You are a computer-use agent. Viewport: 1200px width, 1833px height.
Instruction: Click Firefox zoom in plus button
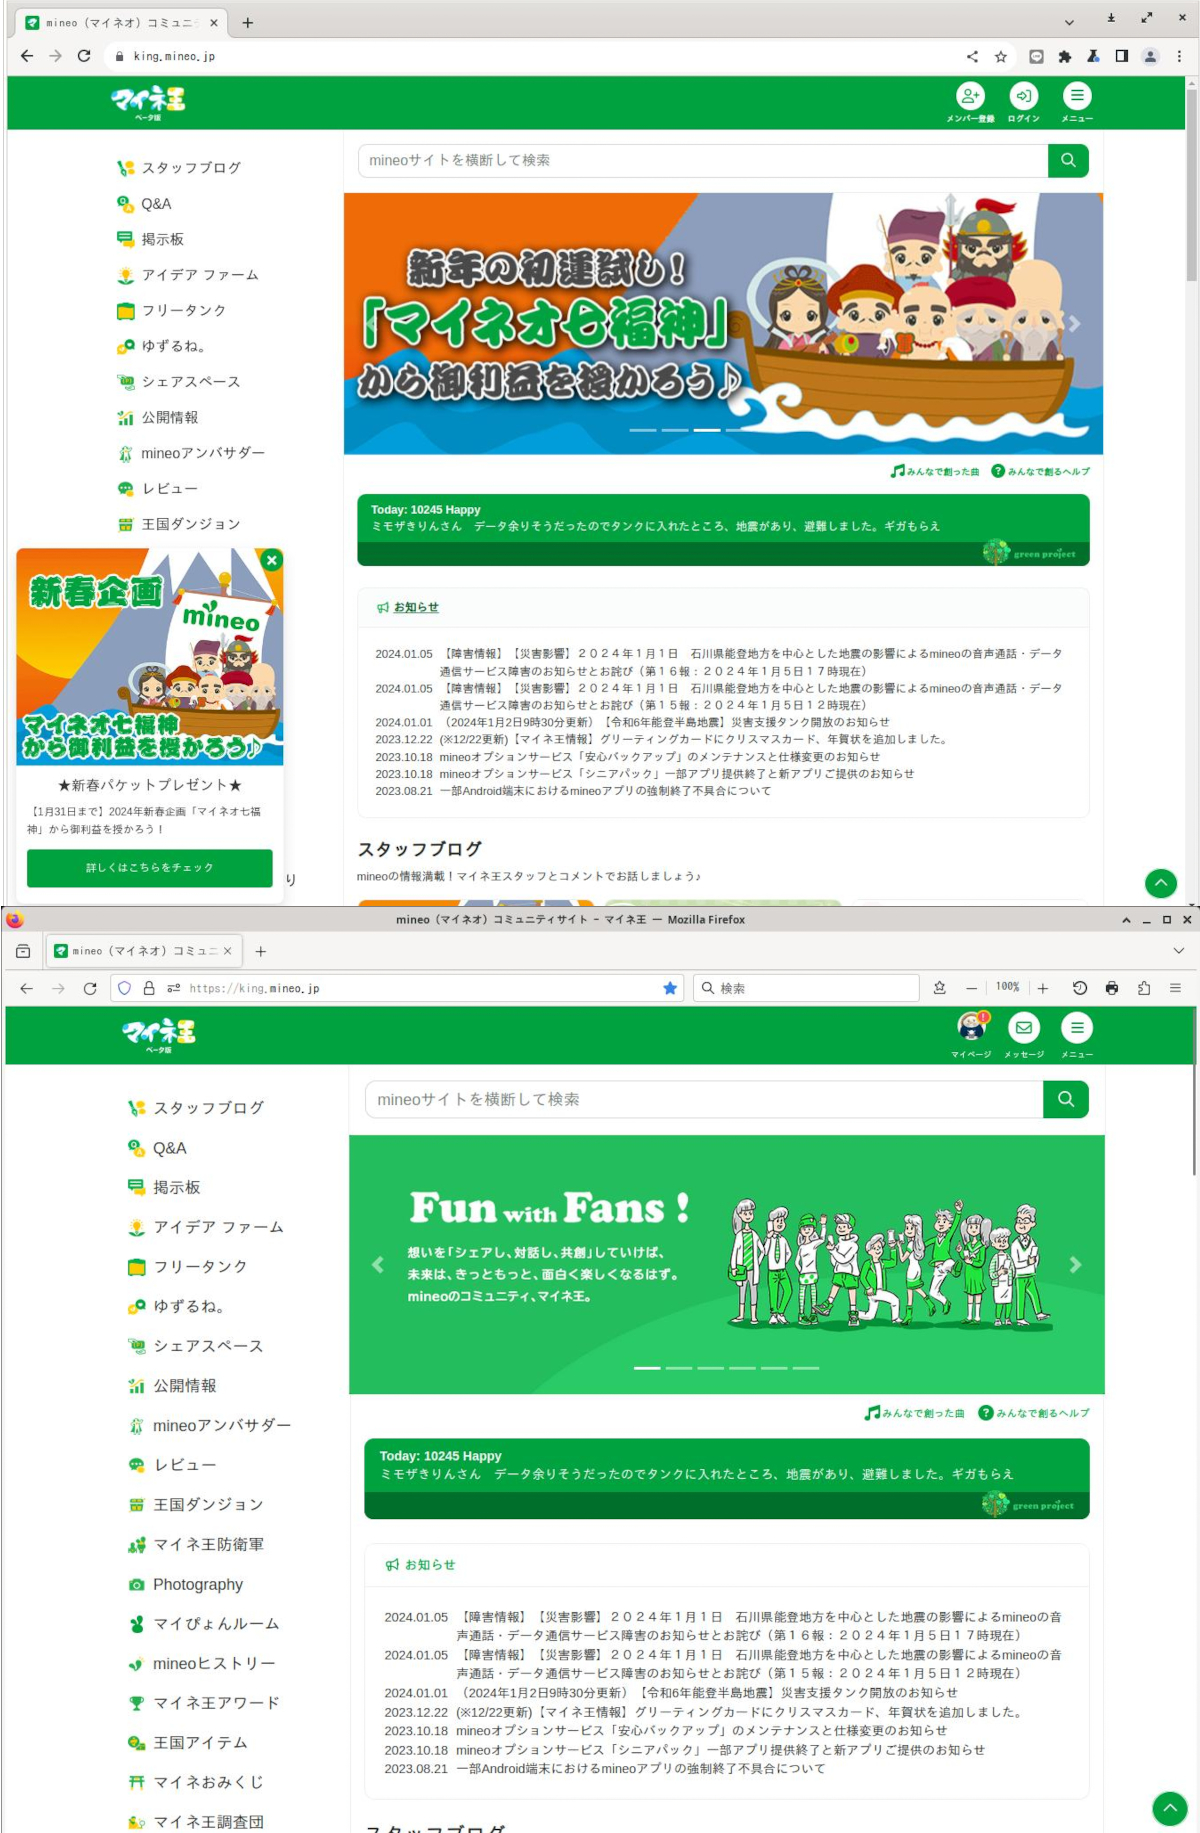pos(1043,988)
